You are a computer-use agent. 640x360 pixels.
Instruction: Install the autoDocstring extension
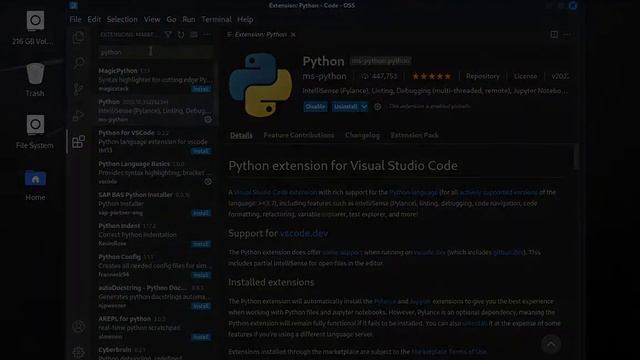(x=201, y=306)
